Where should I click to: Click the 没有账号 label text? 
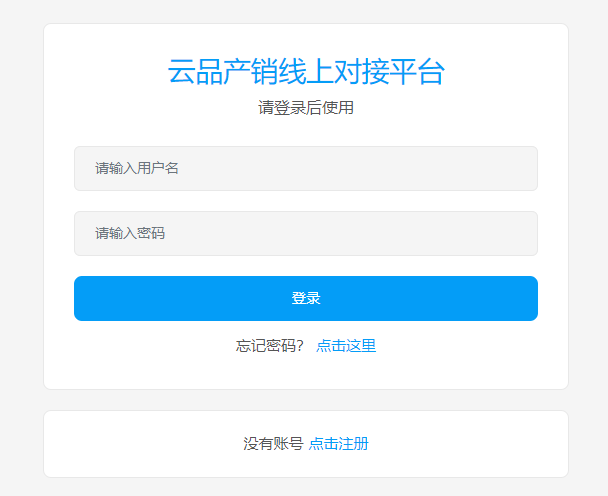(273, 443)
